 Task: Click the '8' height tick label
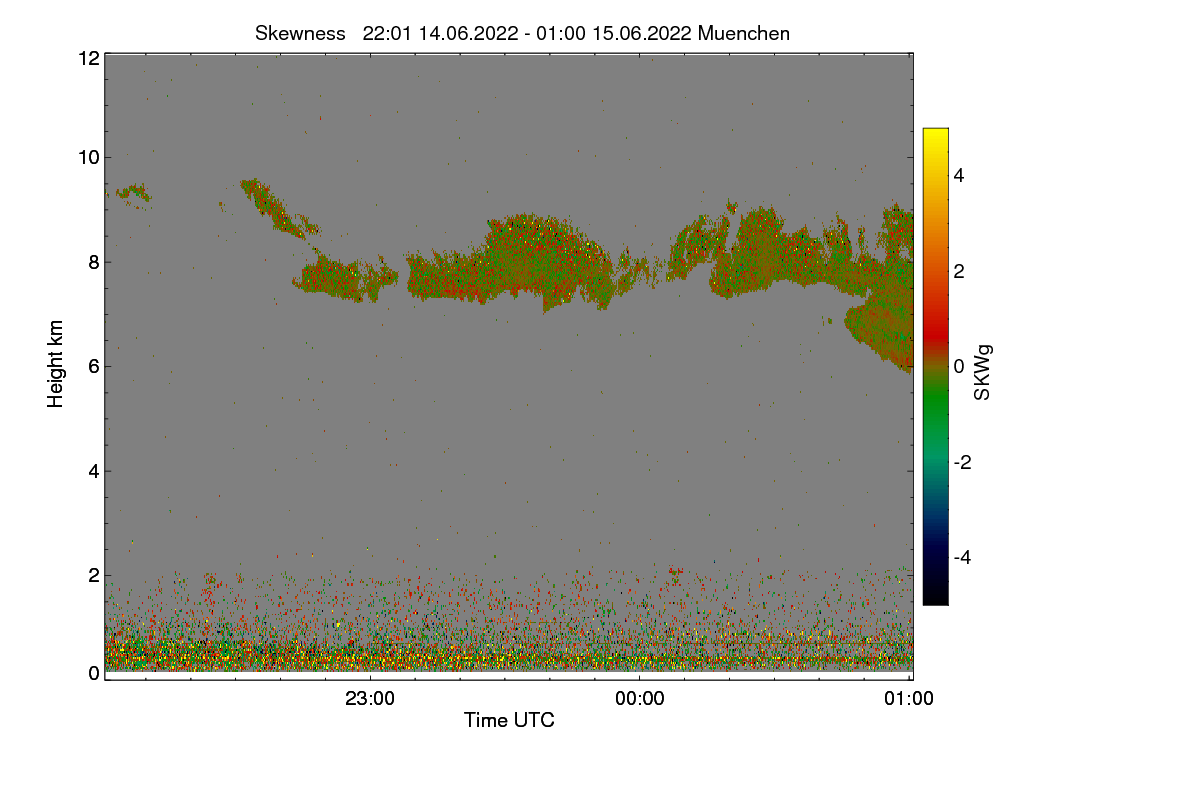94,262
